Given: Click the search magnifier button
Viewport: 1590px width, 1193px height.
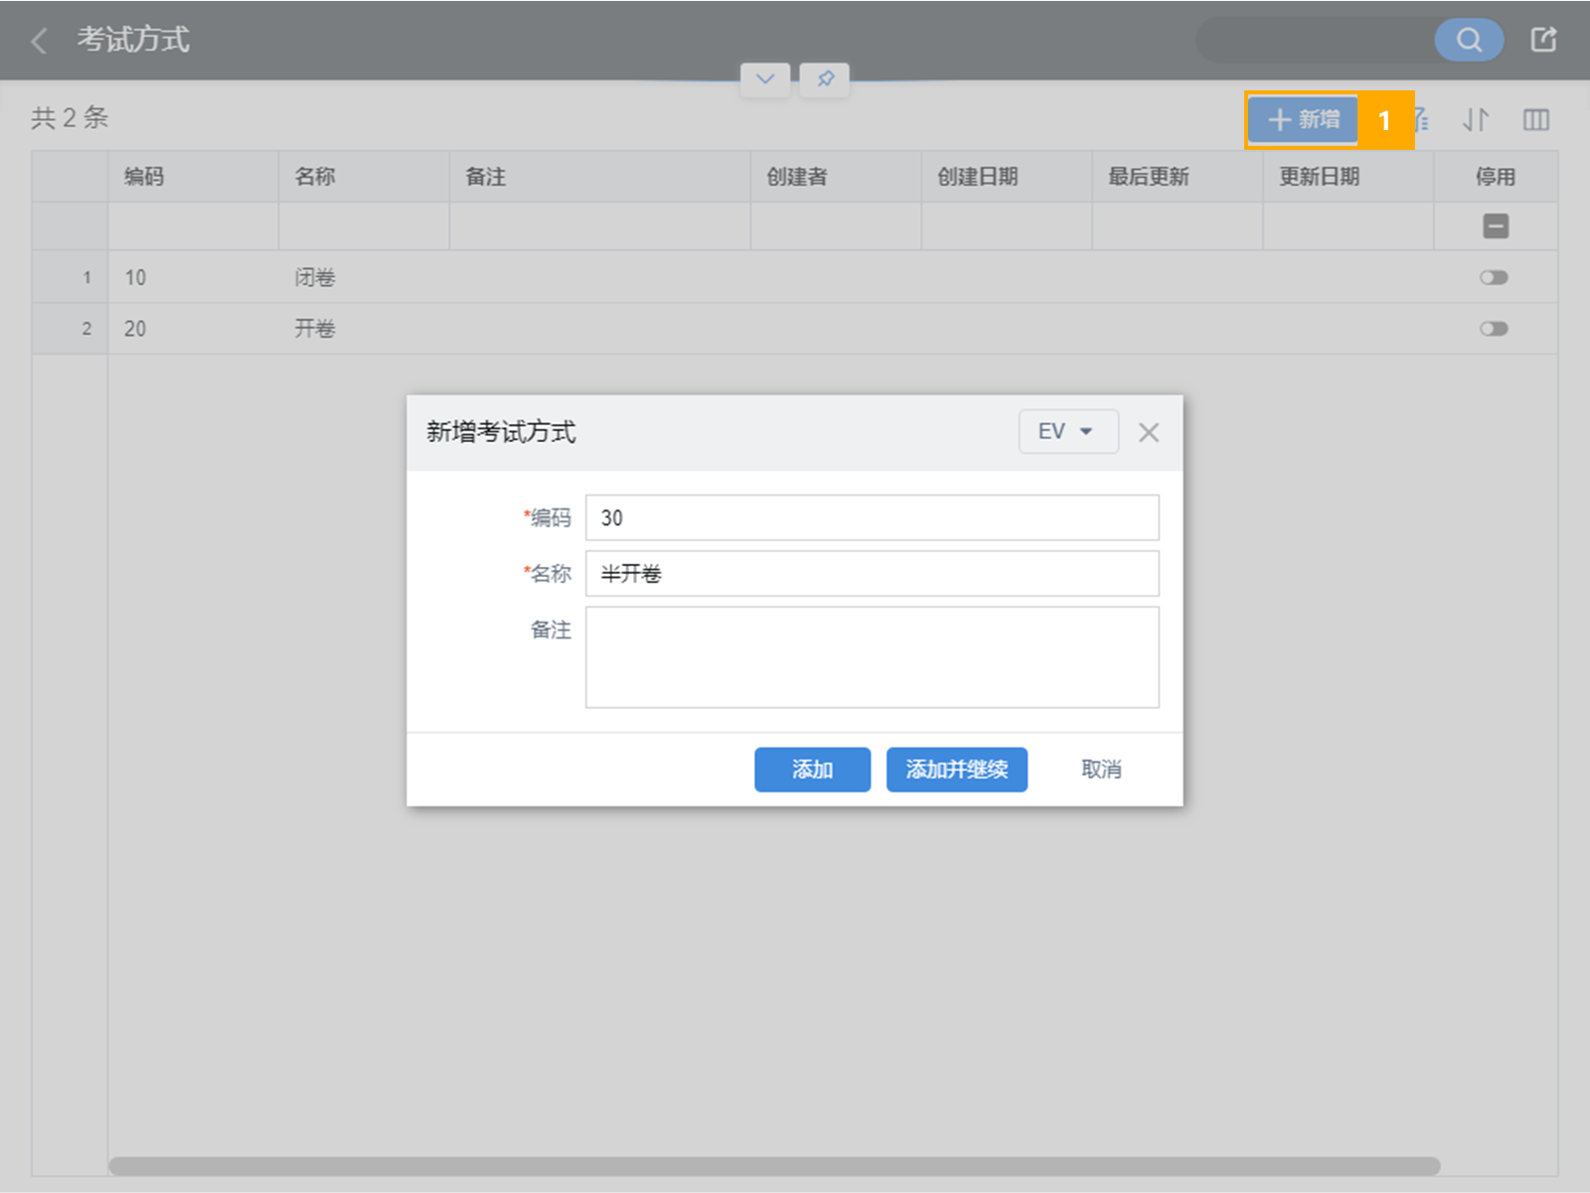Looking at the screenshot, I should [1469, 40].
